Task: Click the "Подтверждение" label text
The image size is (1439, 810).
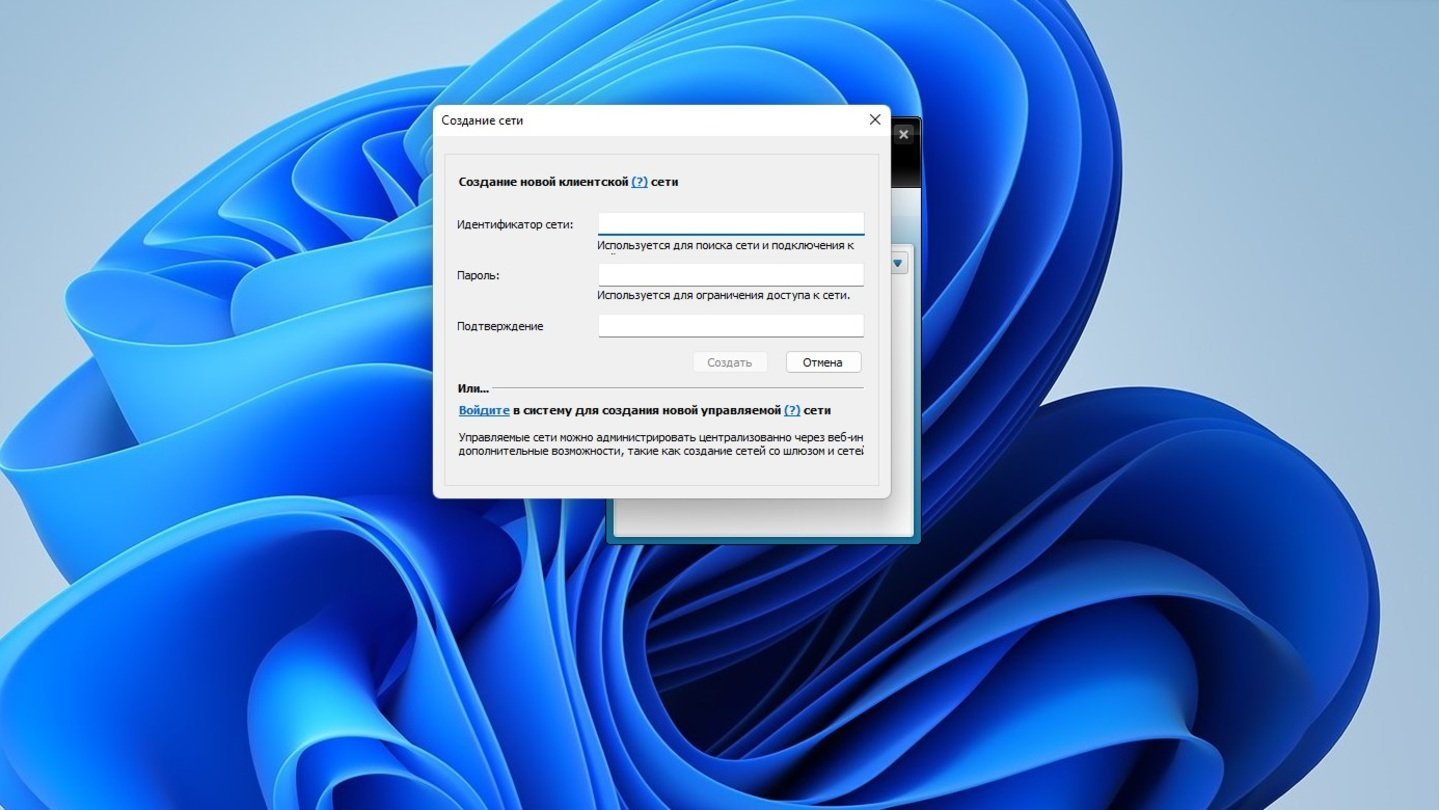Action: pyautogui.click(x=500, y=326)
